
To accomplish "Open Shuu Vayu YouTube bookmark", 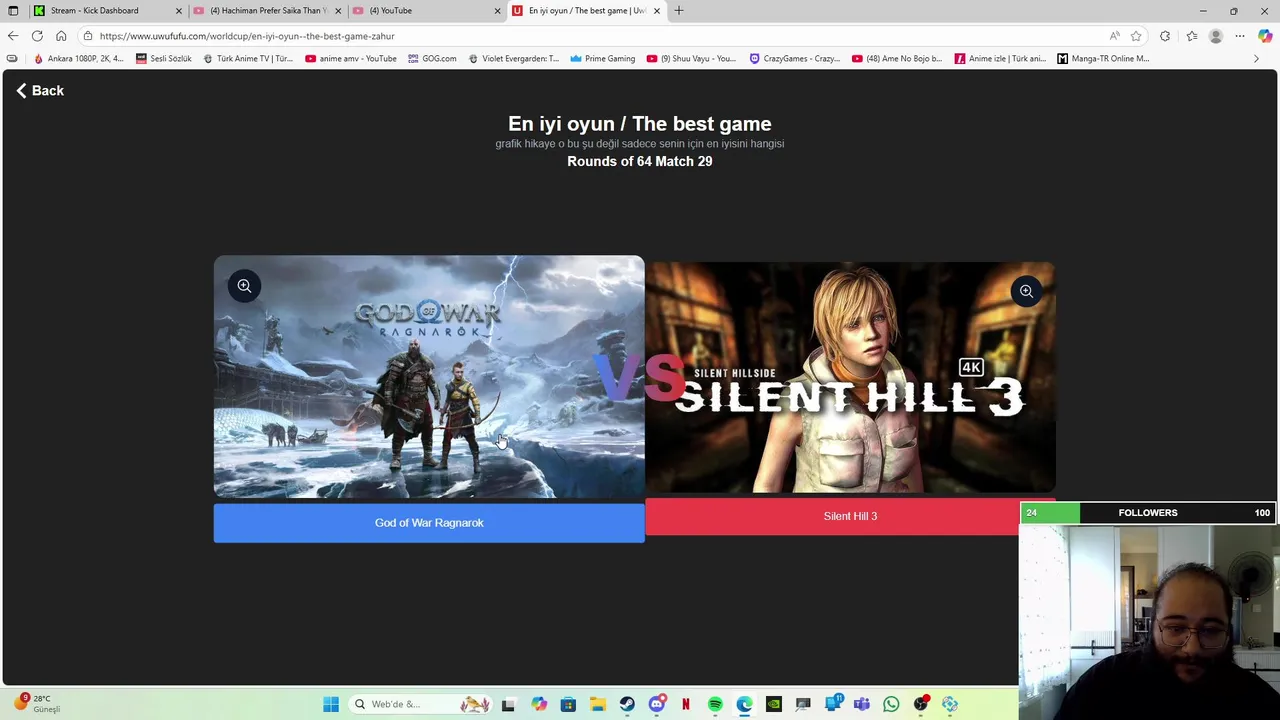I will [x=691, y=59].
